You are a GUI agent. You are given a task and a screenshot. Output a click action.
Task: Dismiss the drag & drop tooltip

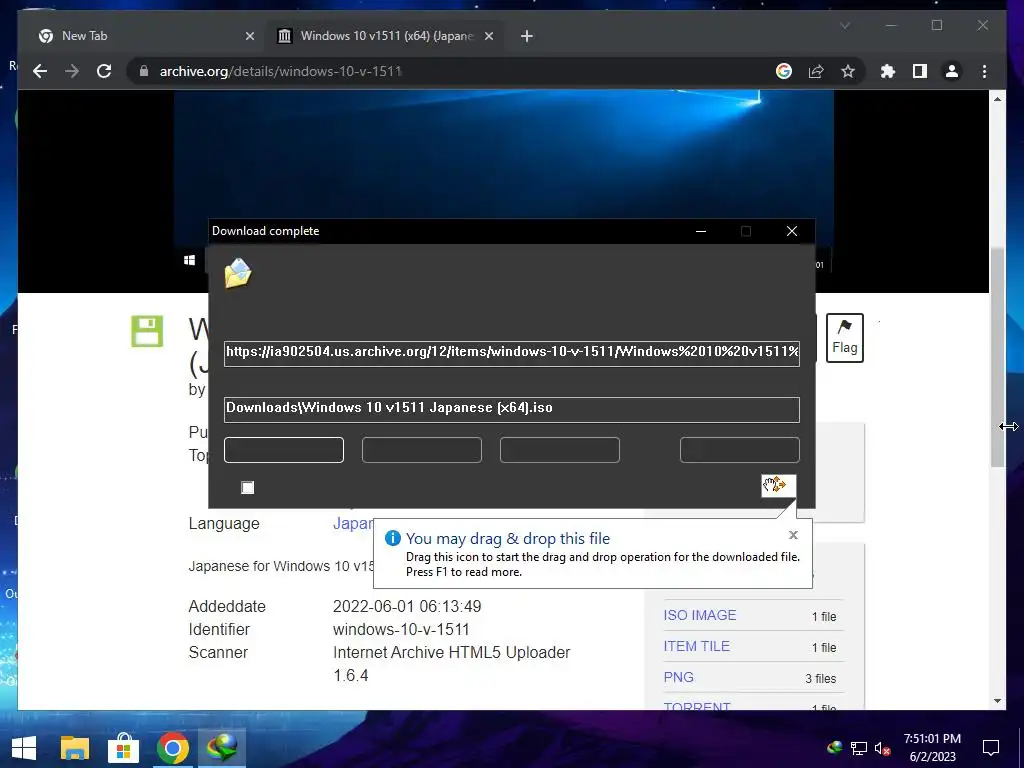coord(793,535)
